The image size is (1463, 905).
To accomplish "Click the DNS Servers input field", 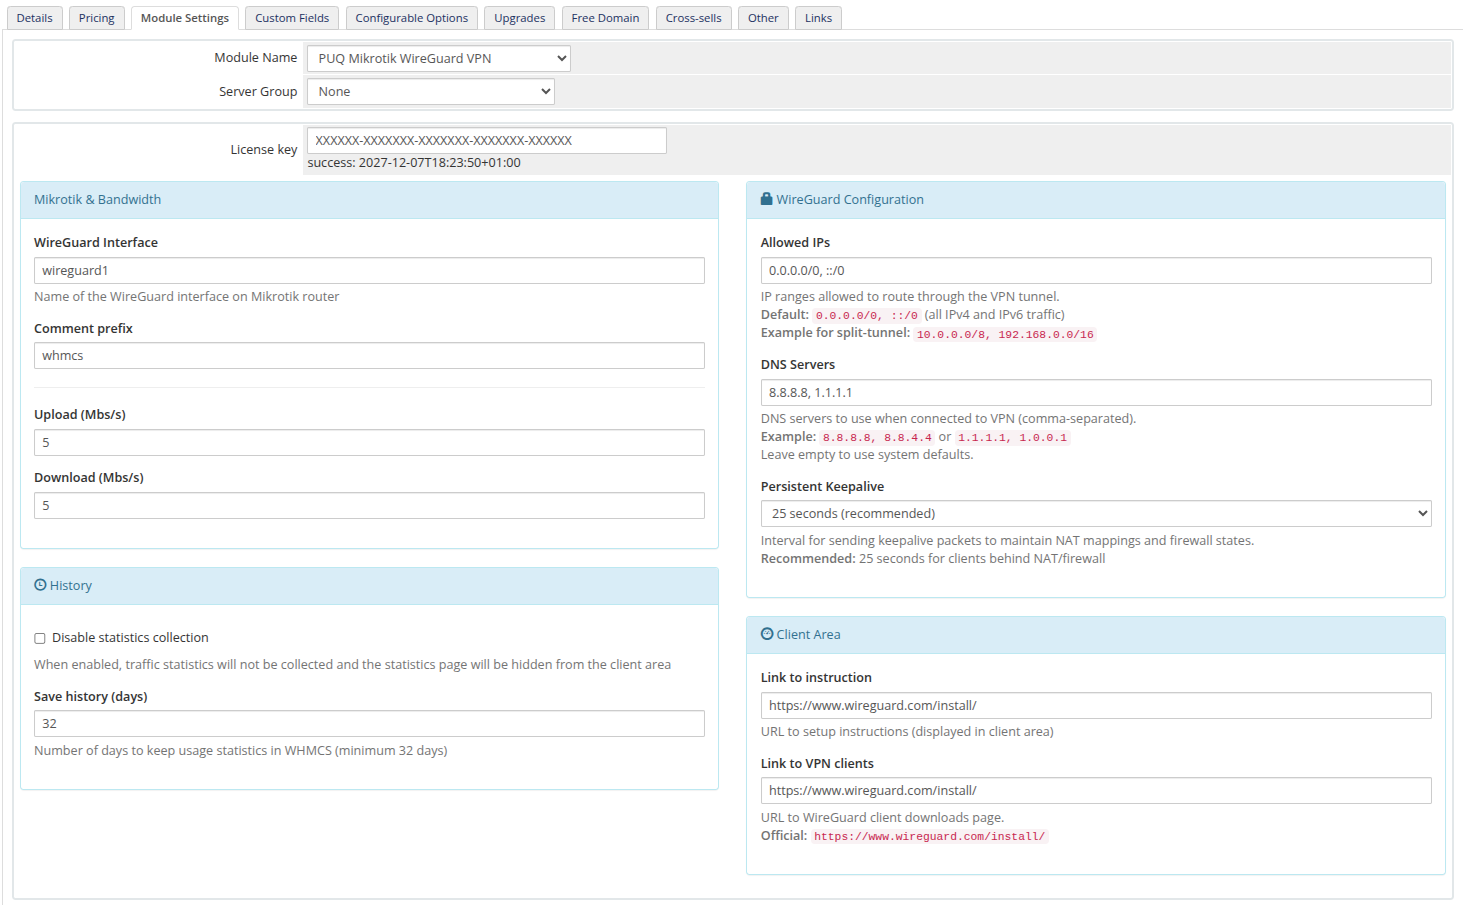I will point(1095,392).
